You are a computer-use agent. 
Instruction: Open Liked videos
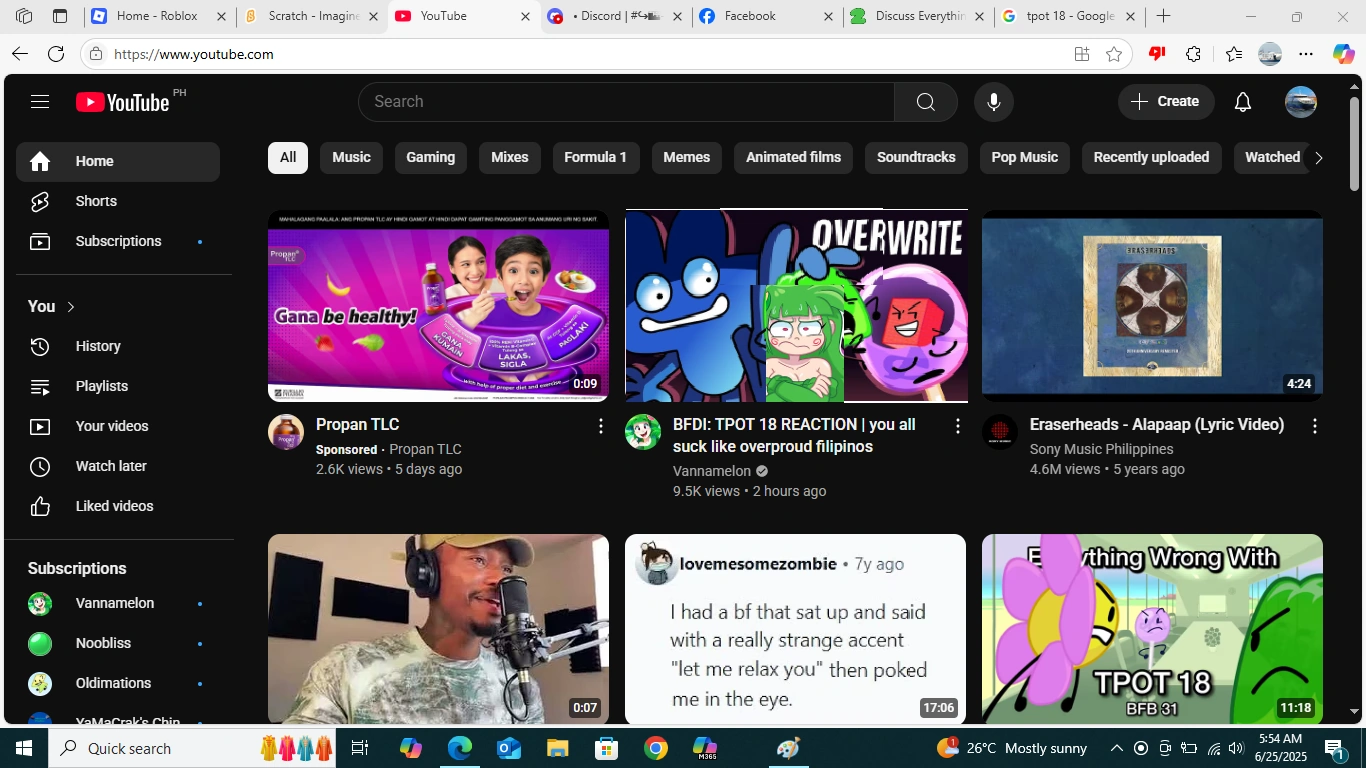[114, 506]
